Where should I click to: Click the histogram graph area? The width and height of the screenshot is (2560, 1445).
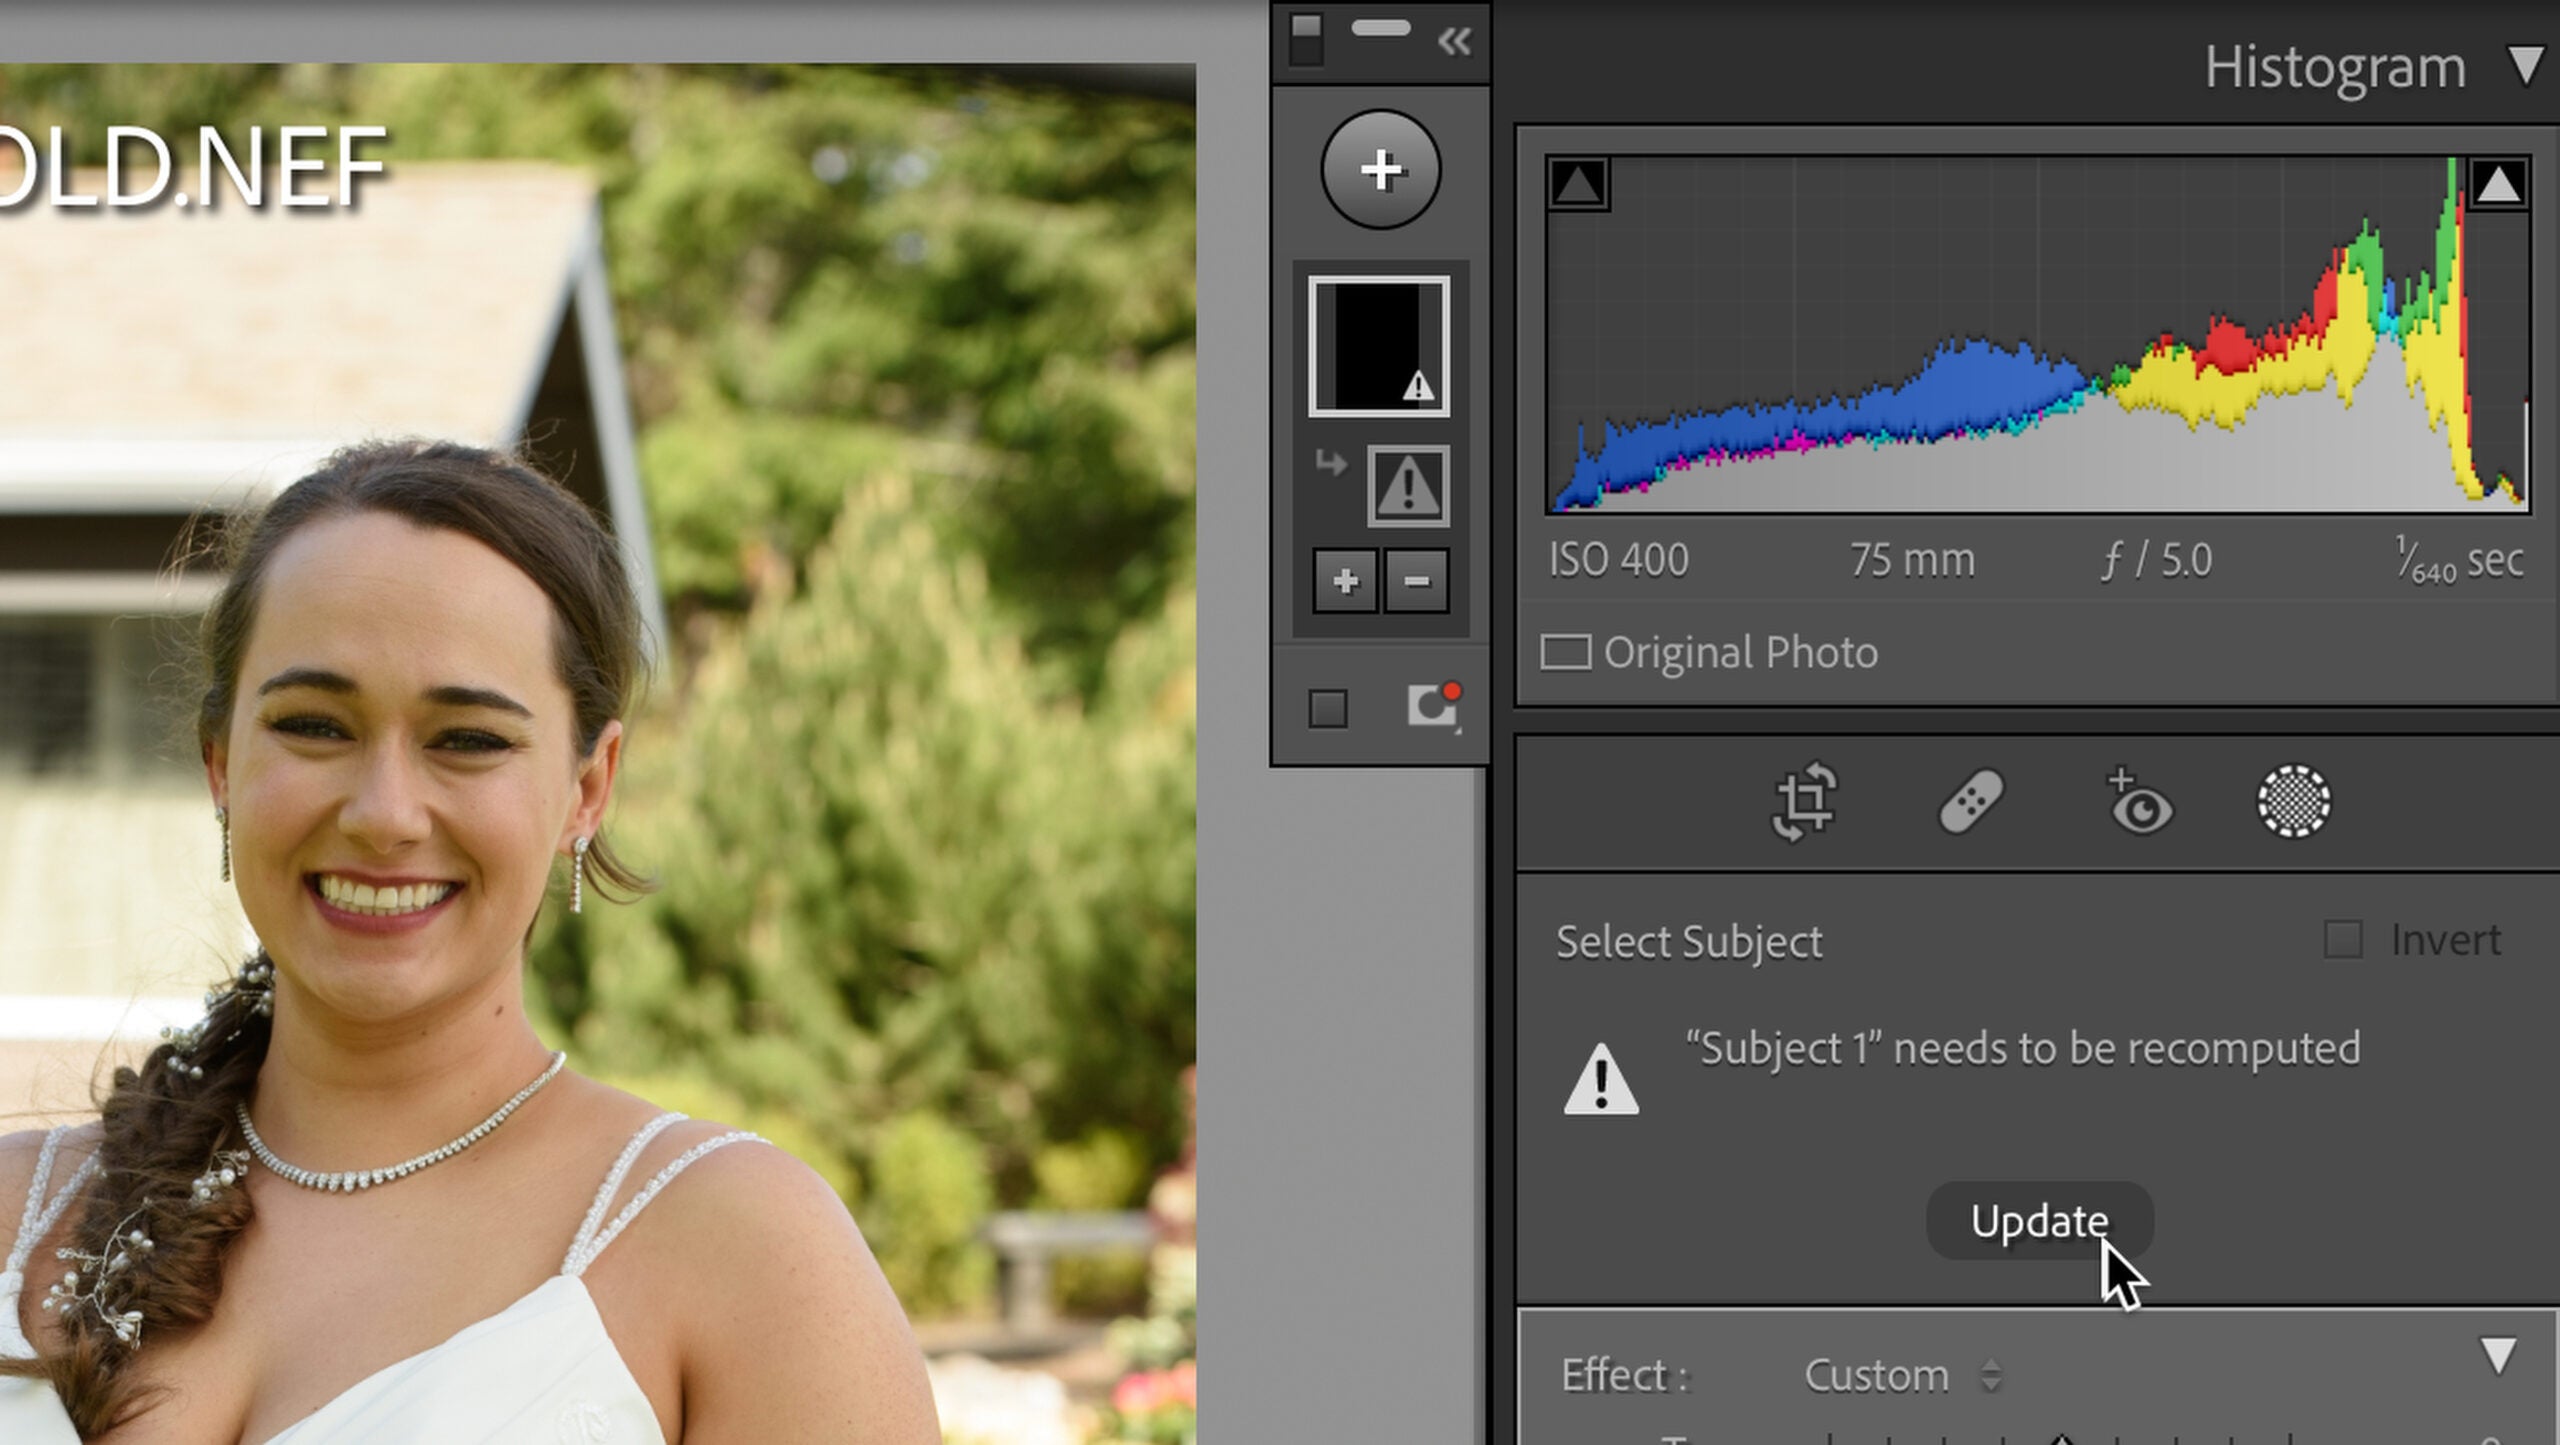(2038, 335)
